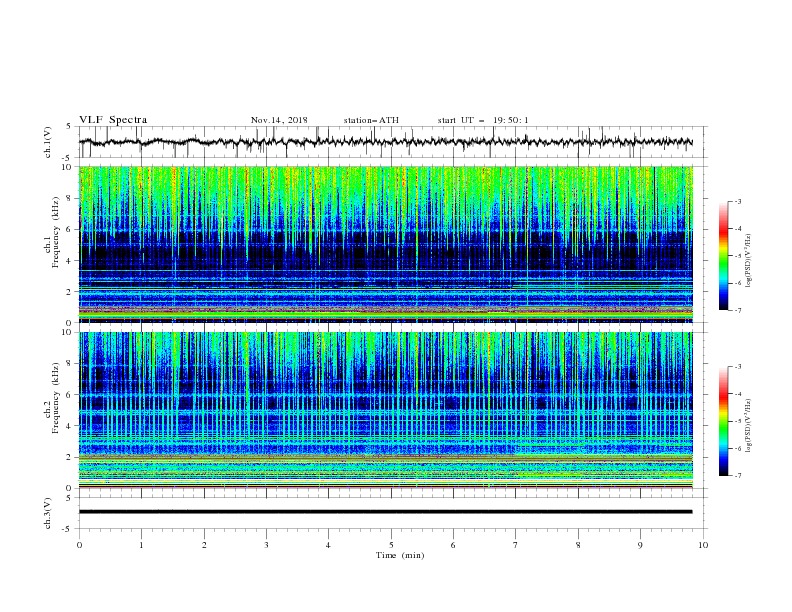
Task: Click inside the ch.2 spectrogram panel
Action: tap(385, 410)
